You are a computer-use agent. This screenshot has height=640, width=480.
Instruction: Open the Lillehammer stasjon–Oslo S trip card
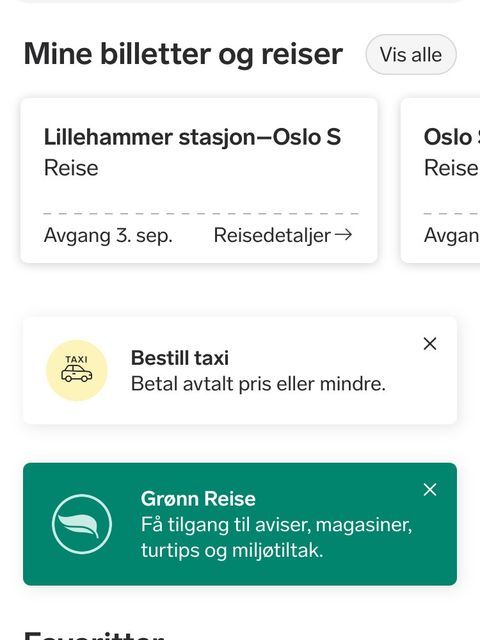199,180
